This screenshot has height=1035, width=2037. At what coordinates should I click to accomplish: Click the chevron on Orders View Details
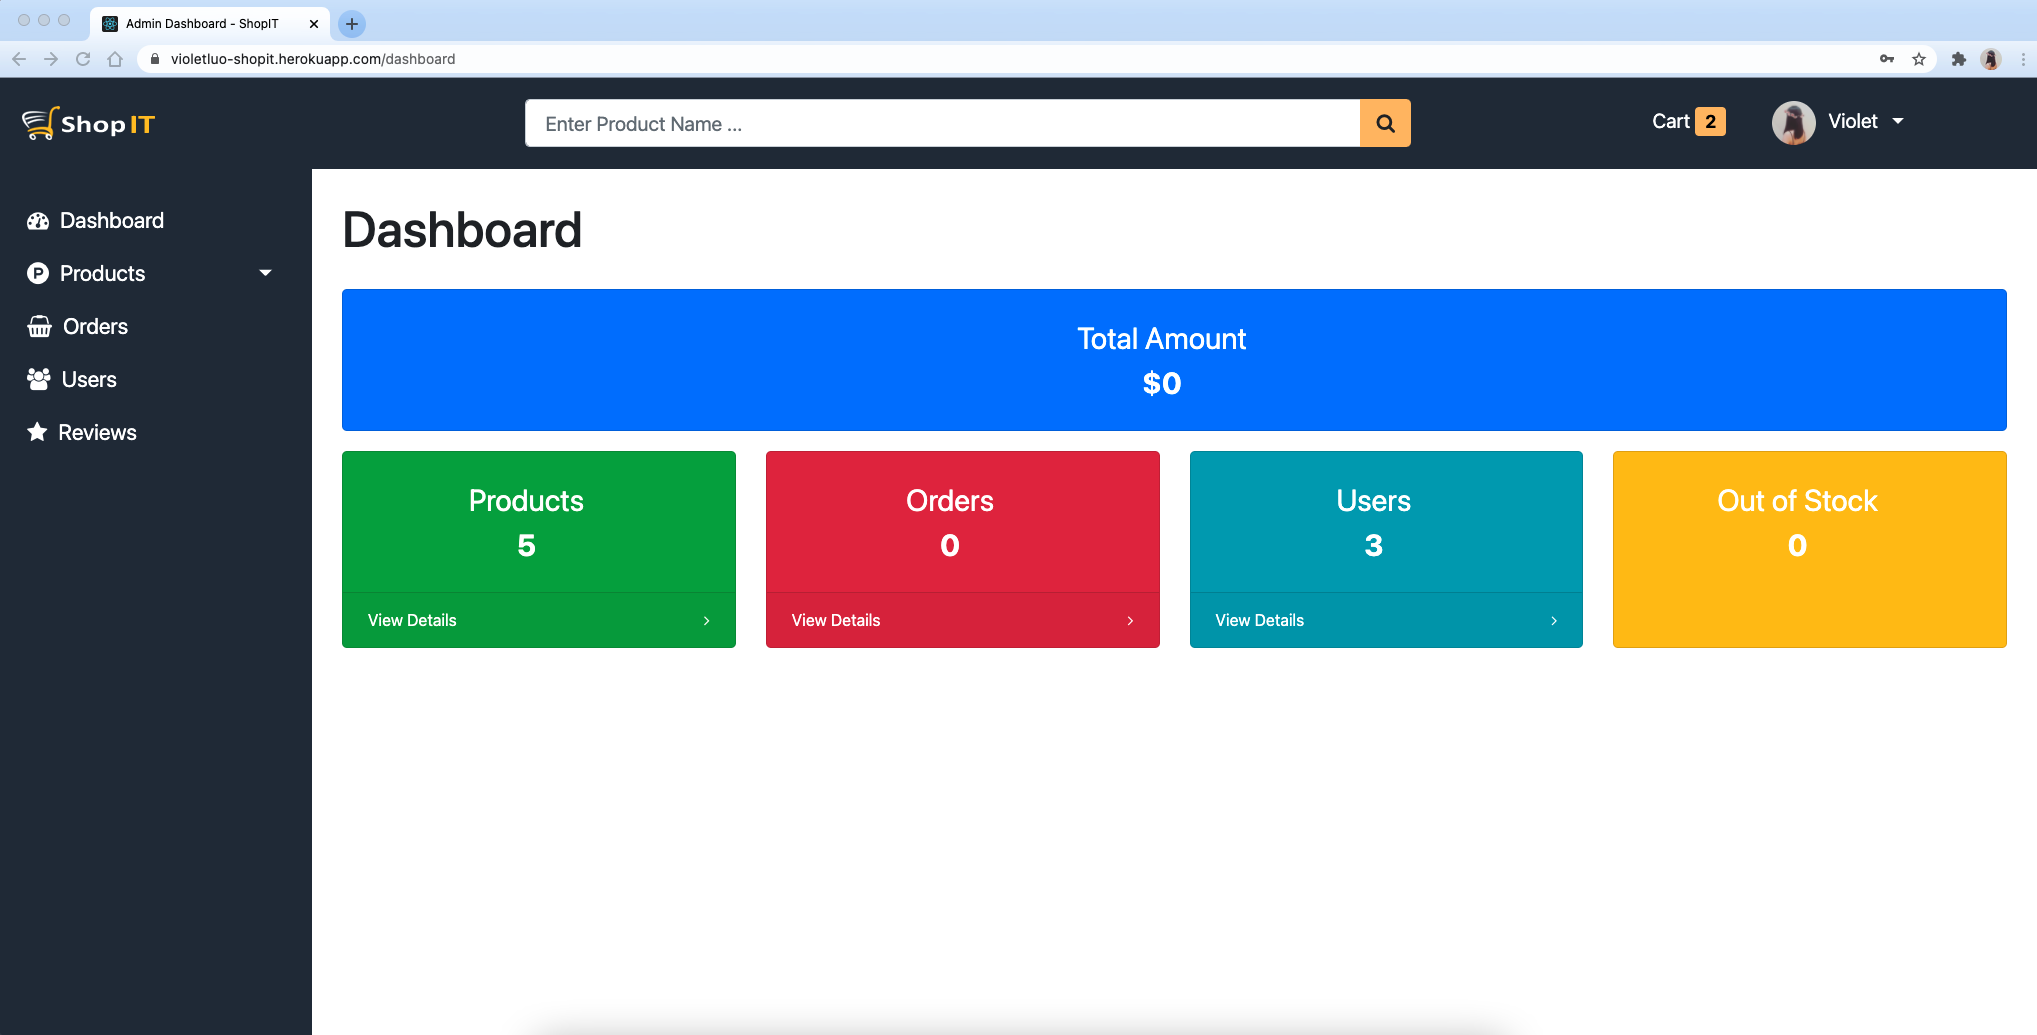click(x=1130, y=621)
